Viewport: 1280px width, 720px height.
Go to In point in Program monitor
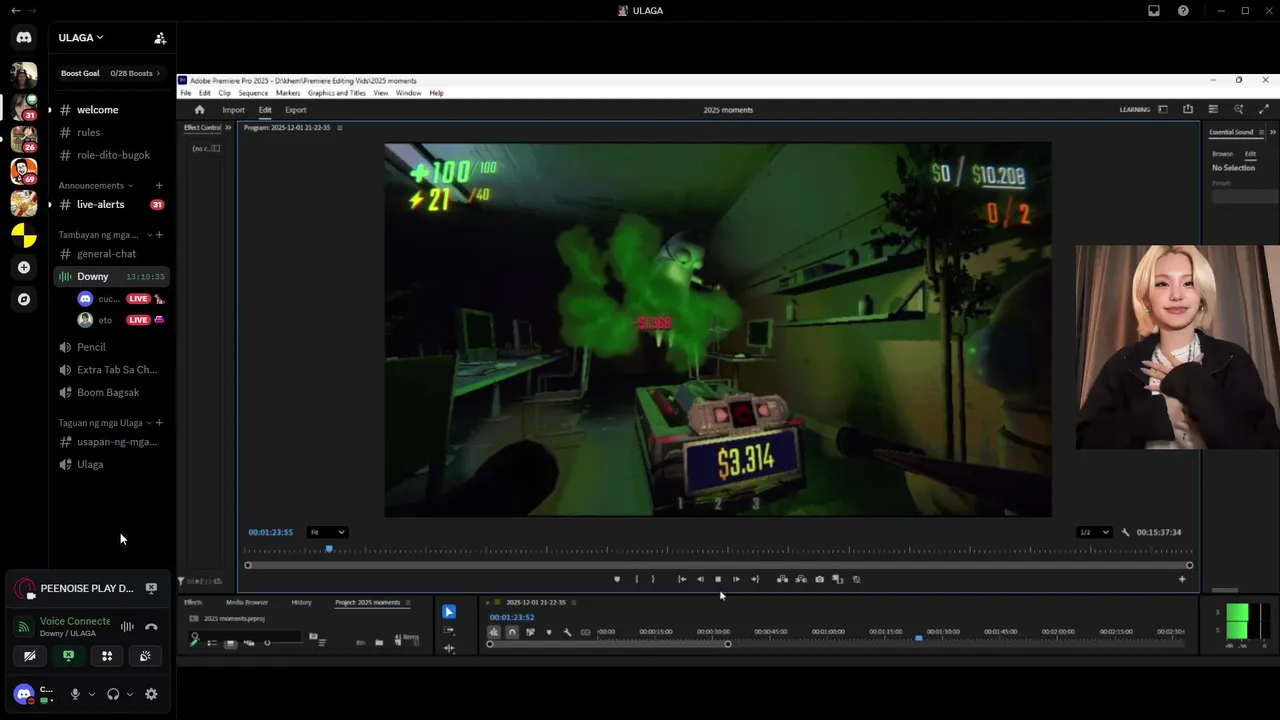(x=682, y=579)
